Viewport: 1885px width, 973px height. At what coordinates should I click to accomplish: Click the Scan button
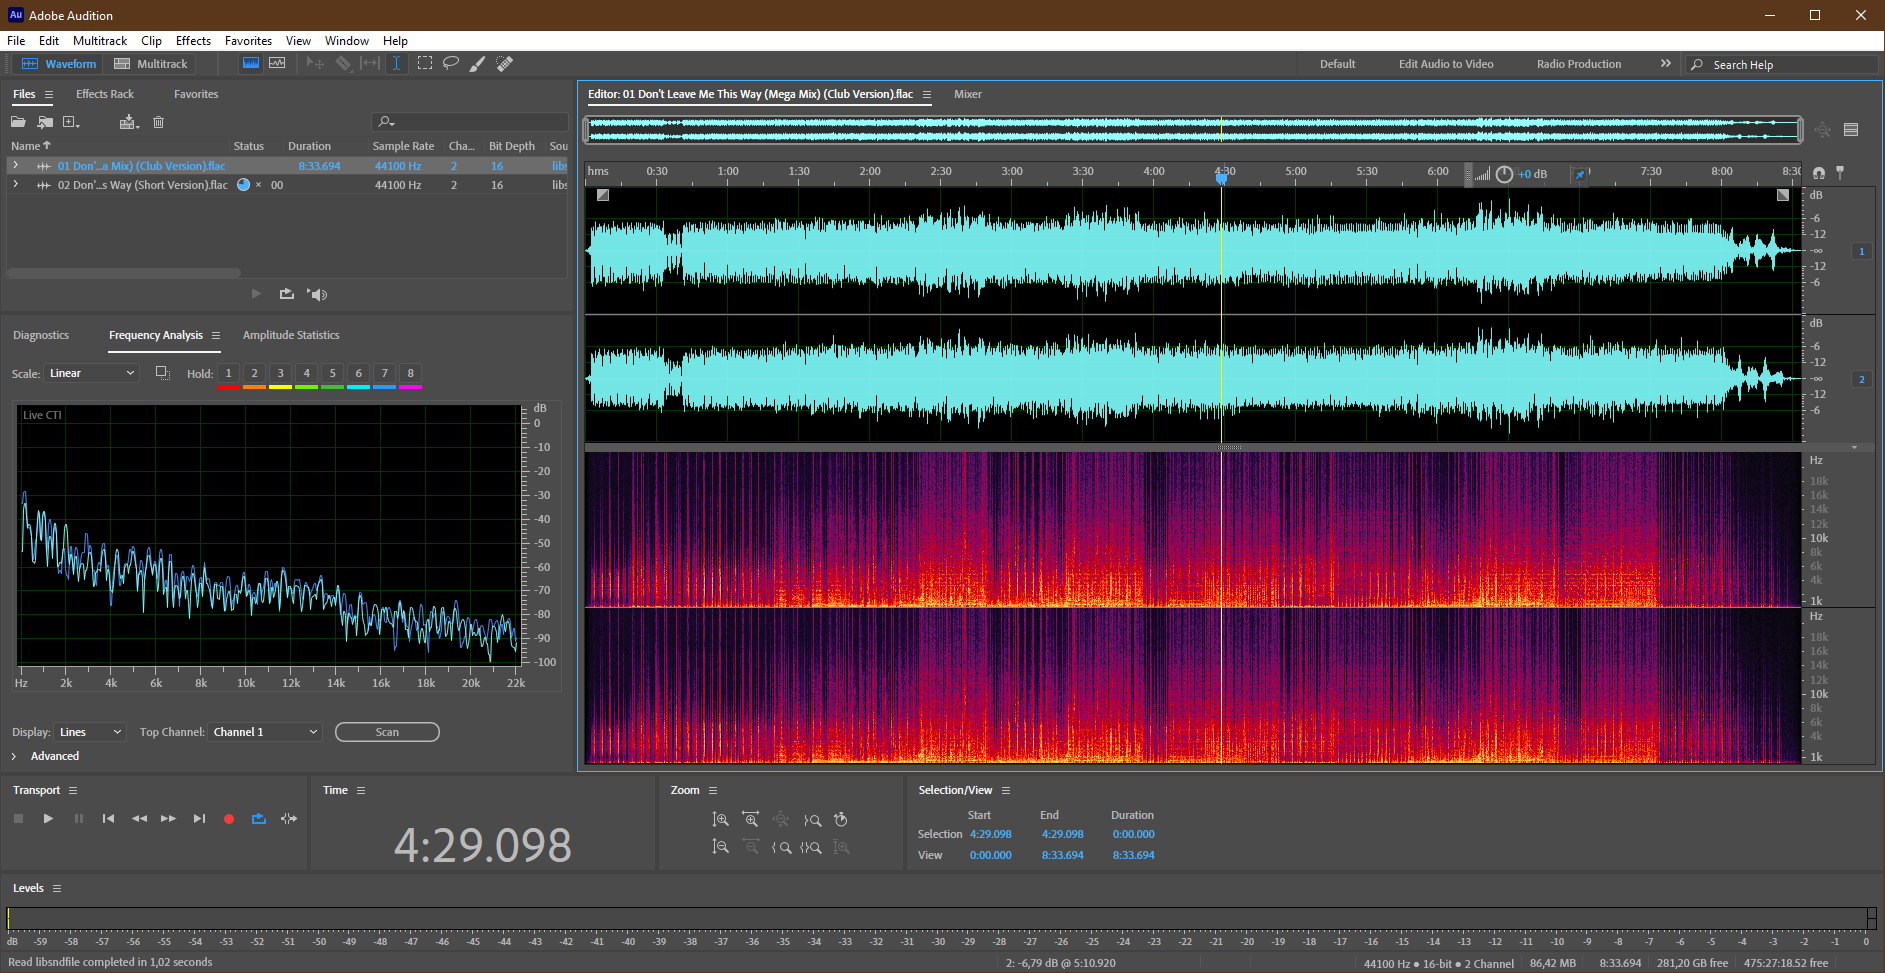coord(387,732)
